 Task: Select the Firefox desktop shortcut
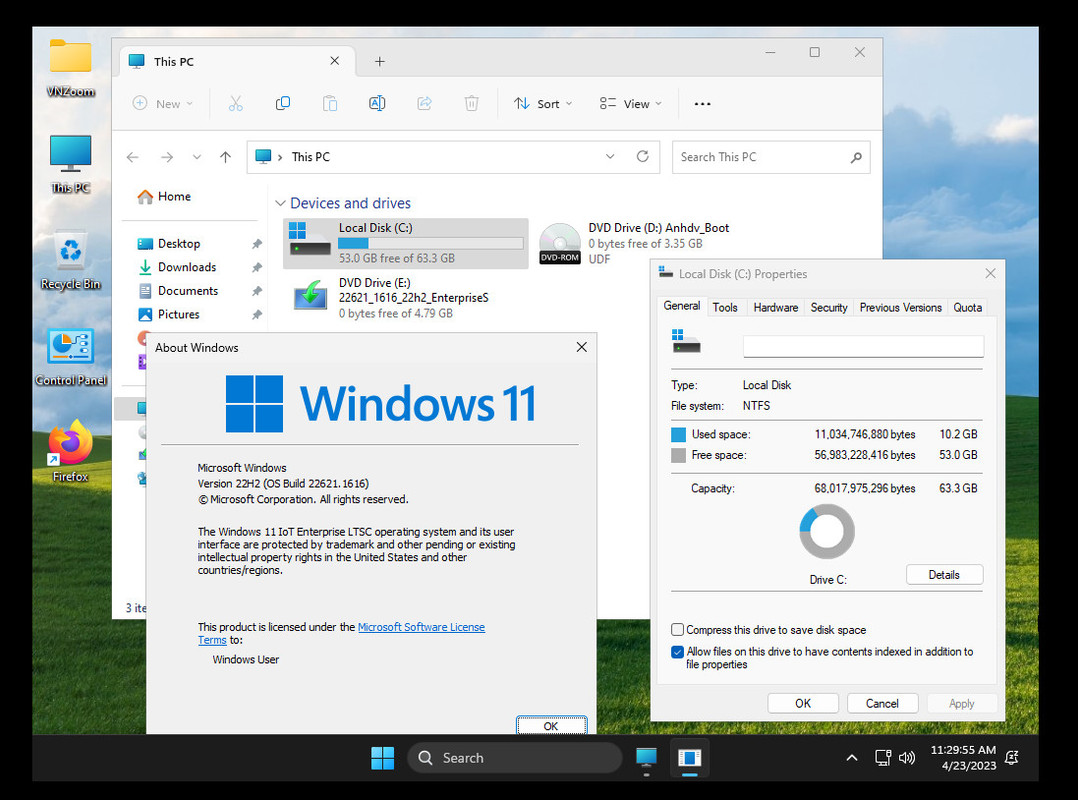click(71, 452)
